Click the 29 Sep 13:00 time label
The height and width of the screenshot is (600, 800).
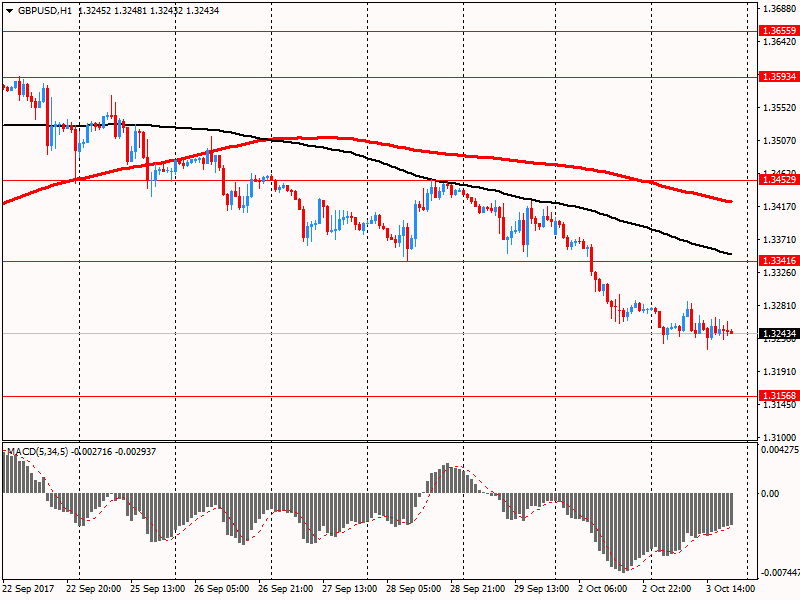pos(541,589)
